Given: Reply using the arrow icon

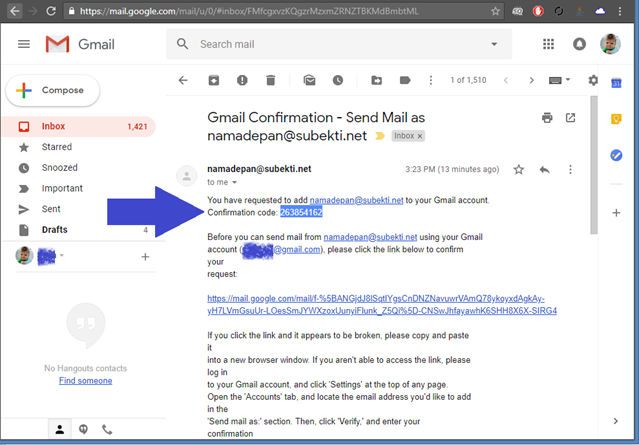Looking at the screenshot, I should pos(545,170).
